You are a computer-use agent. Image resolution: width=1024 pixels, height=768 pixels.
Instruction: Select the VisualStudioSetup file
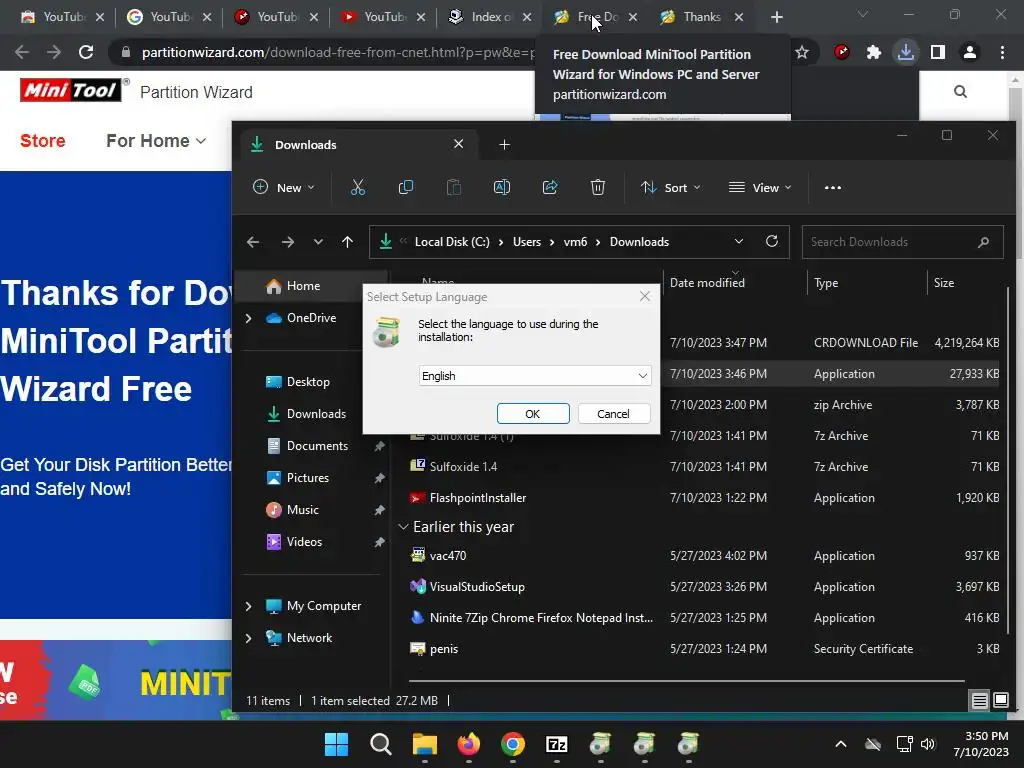point(477,587)
